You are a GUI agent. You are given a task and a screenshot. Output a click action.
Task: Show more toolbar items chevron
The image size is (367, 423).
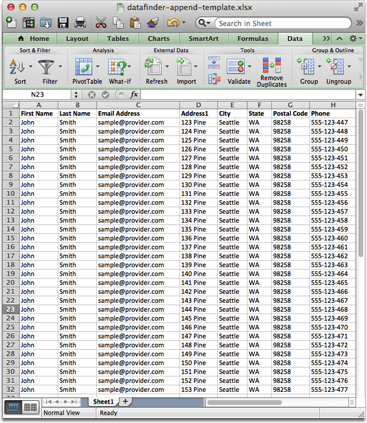pos(359,23)
